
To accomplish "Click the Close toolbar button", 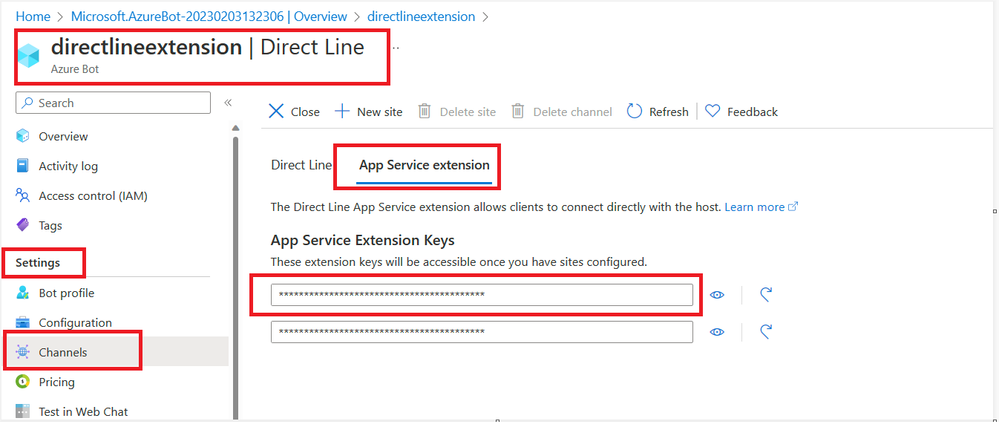I will [x=294, y=112].
